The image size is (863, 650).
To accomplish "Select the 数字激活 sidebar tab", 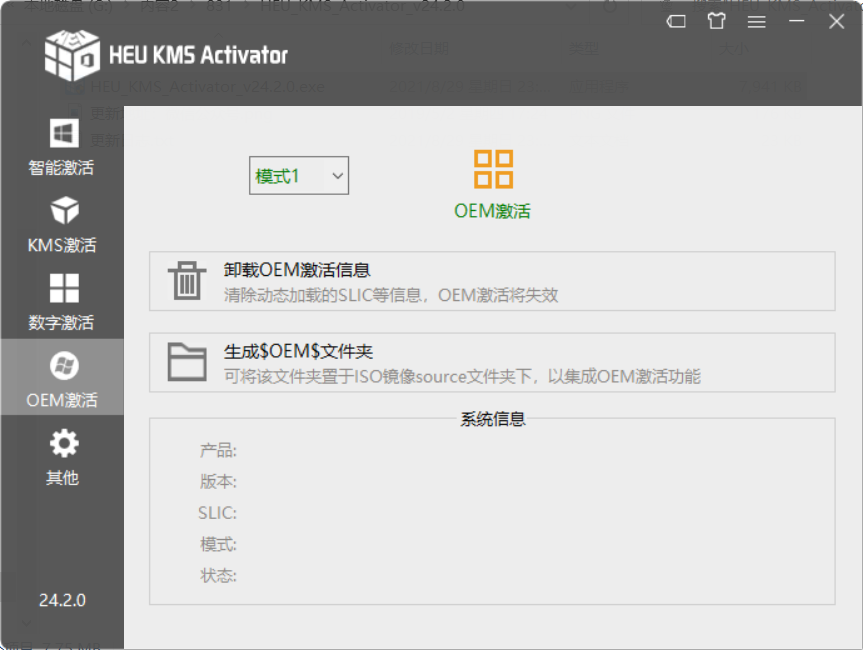I will point(62,302).
